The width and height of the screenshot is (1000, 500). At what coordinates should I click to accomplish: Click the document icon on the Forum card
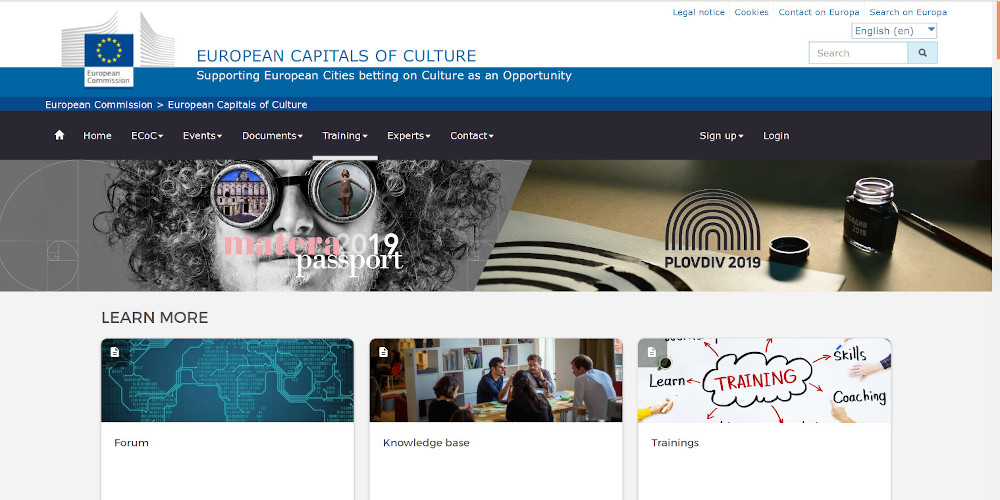pyautogui.click(x=115, y=352)
